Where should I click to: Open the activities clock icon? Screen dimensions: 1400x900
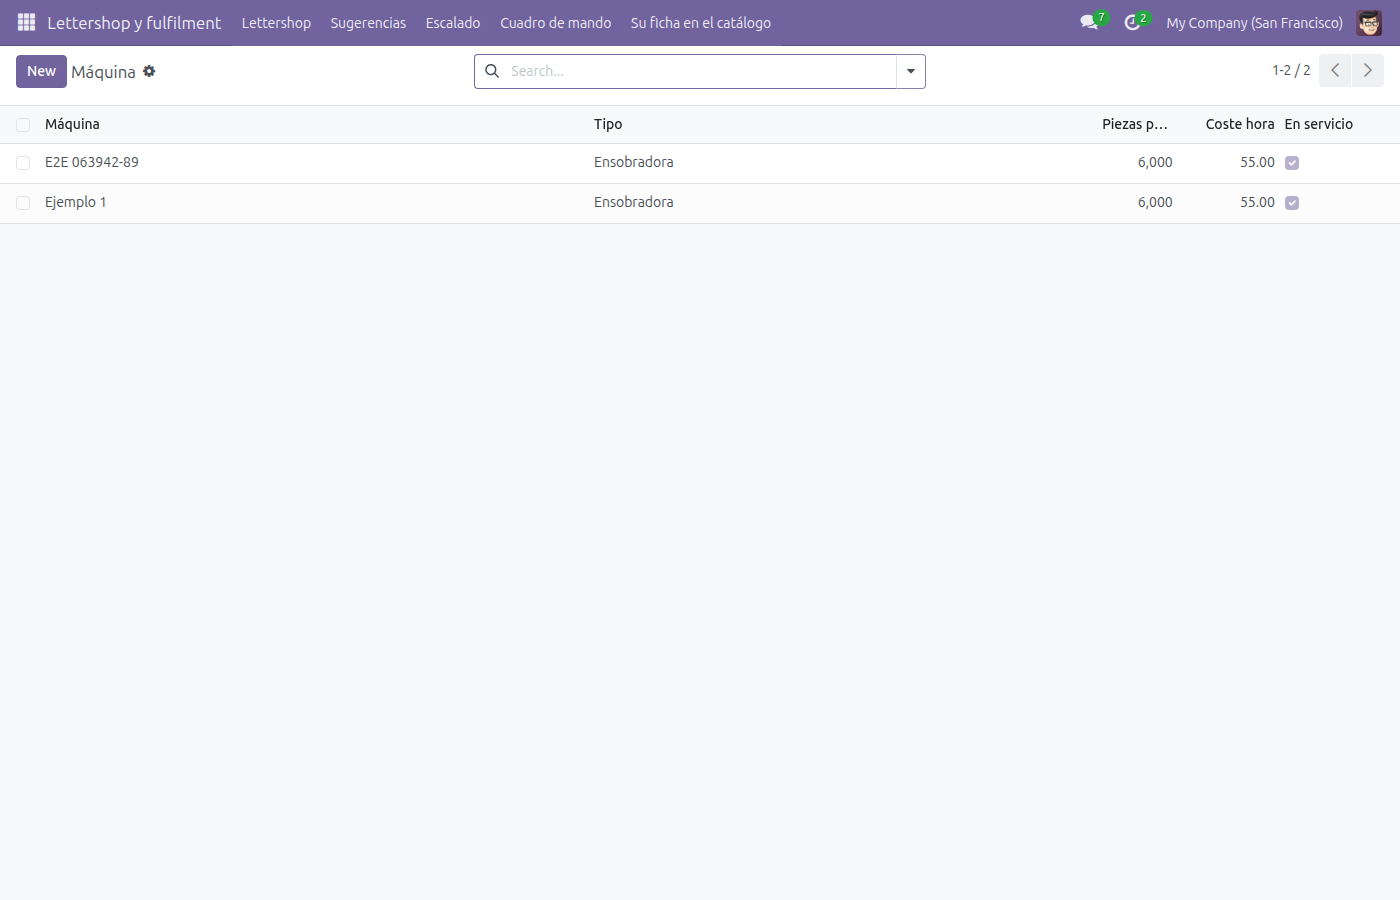1132,22
